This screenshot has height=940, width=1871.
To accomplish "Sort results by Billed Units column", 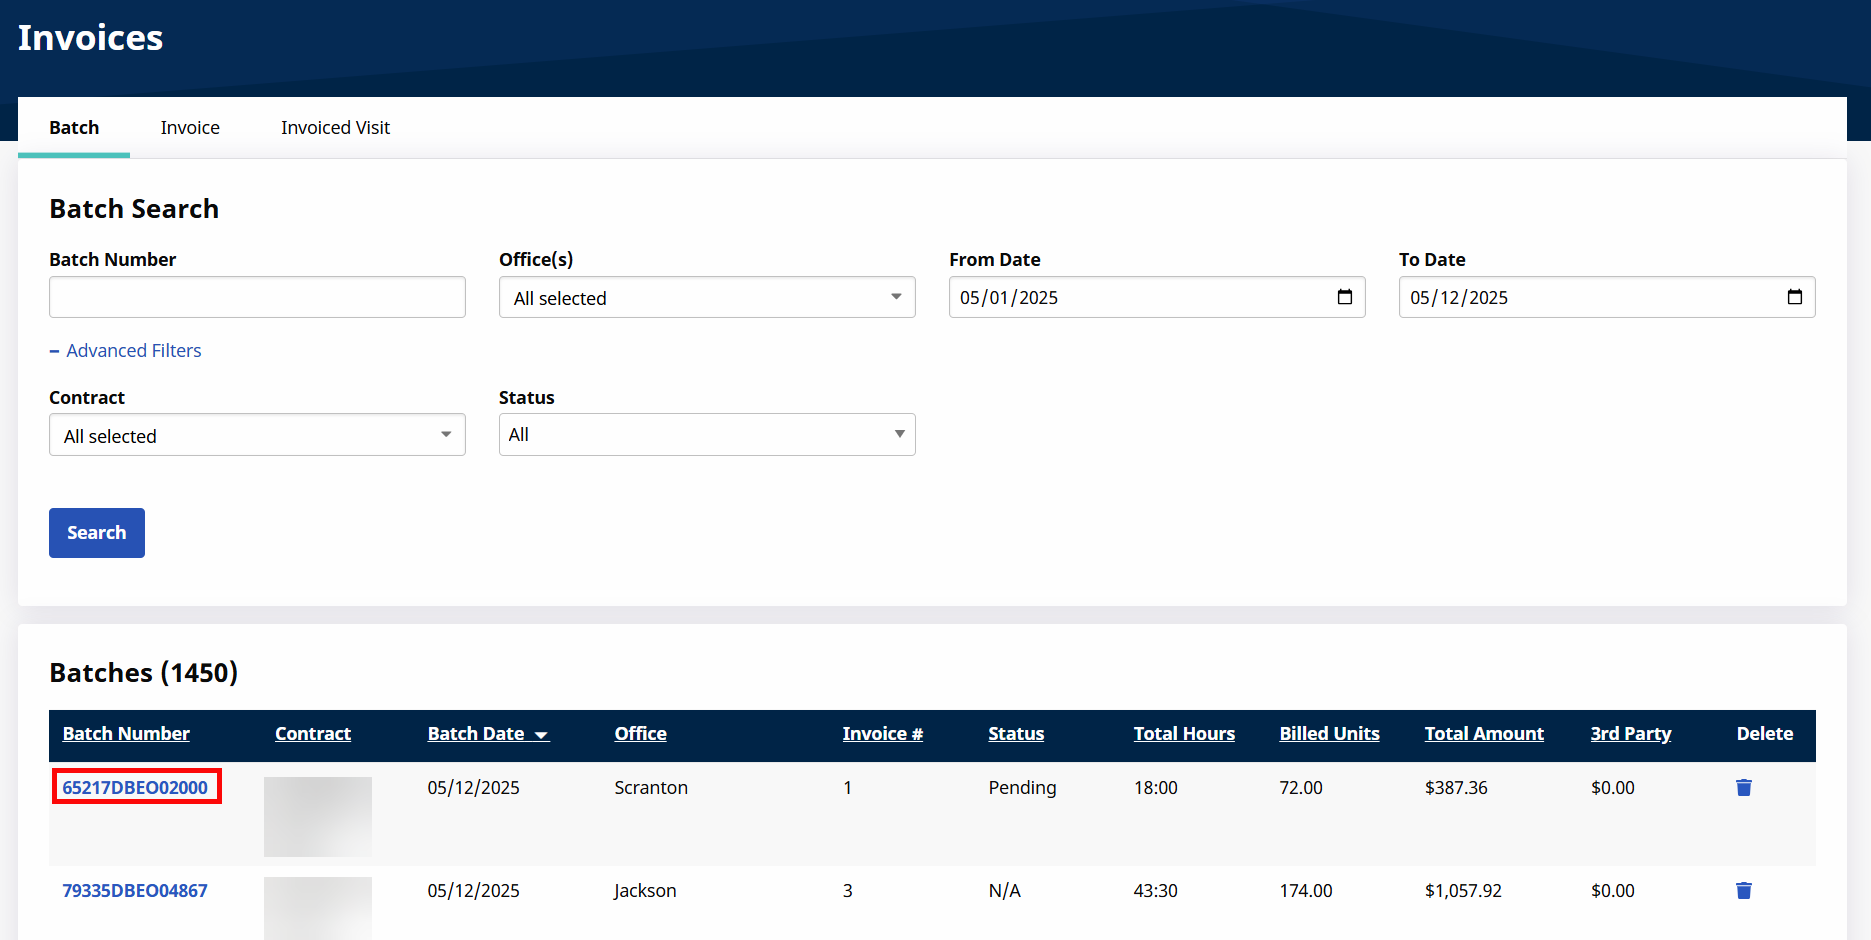I will 1329,733.
